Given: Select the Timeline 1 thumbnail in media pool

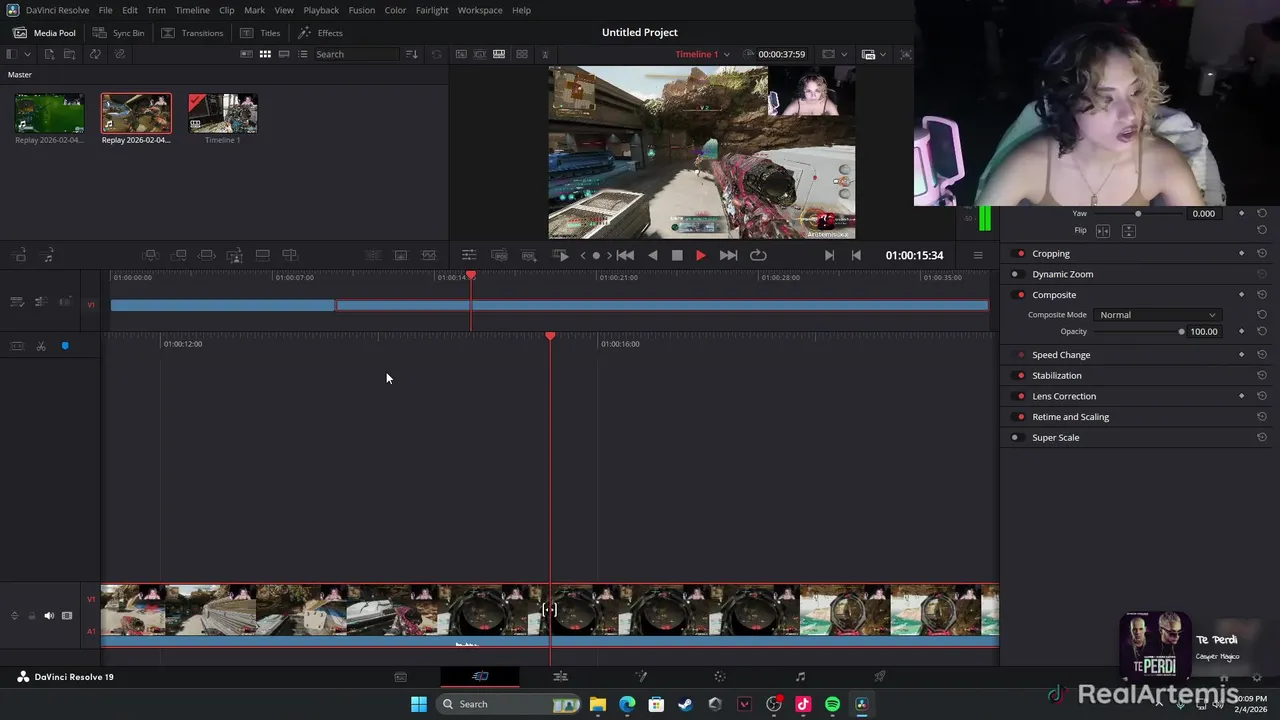Looking at the screenshot, I should [223, 113].
